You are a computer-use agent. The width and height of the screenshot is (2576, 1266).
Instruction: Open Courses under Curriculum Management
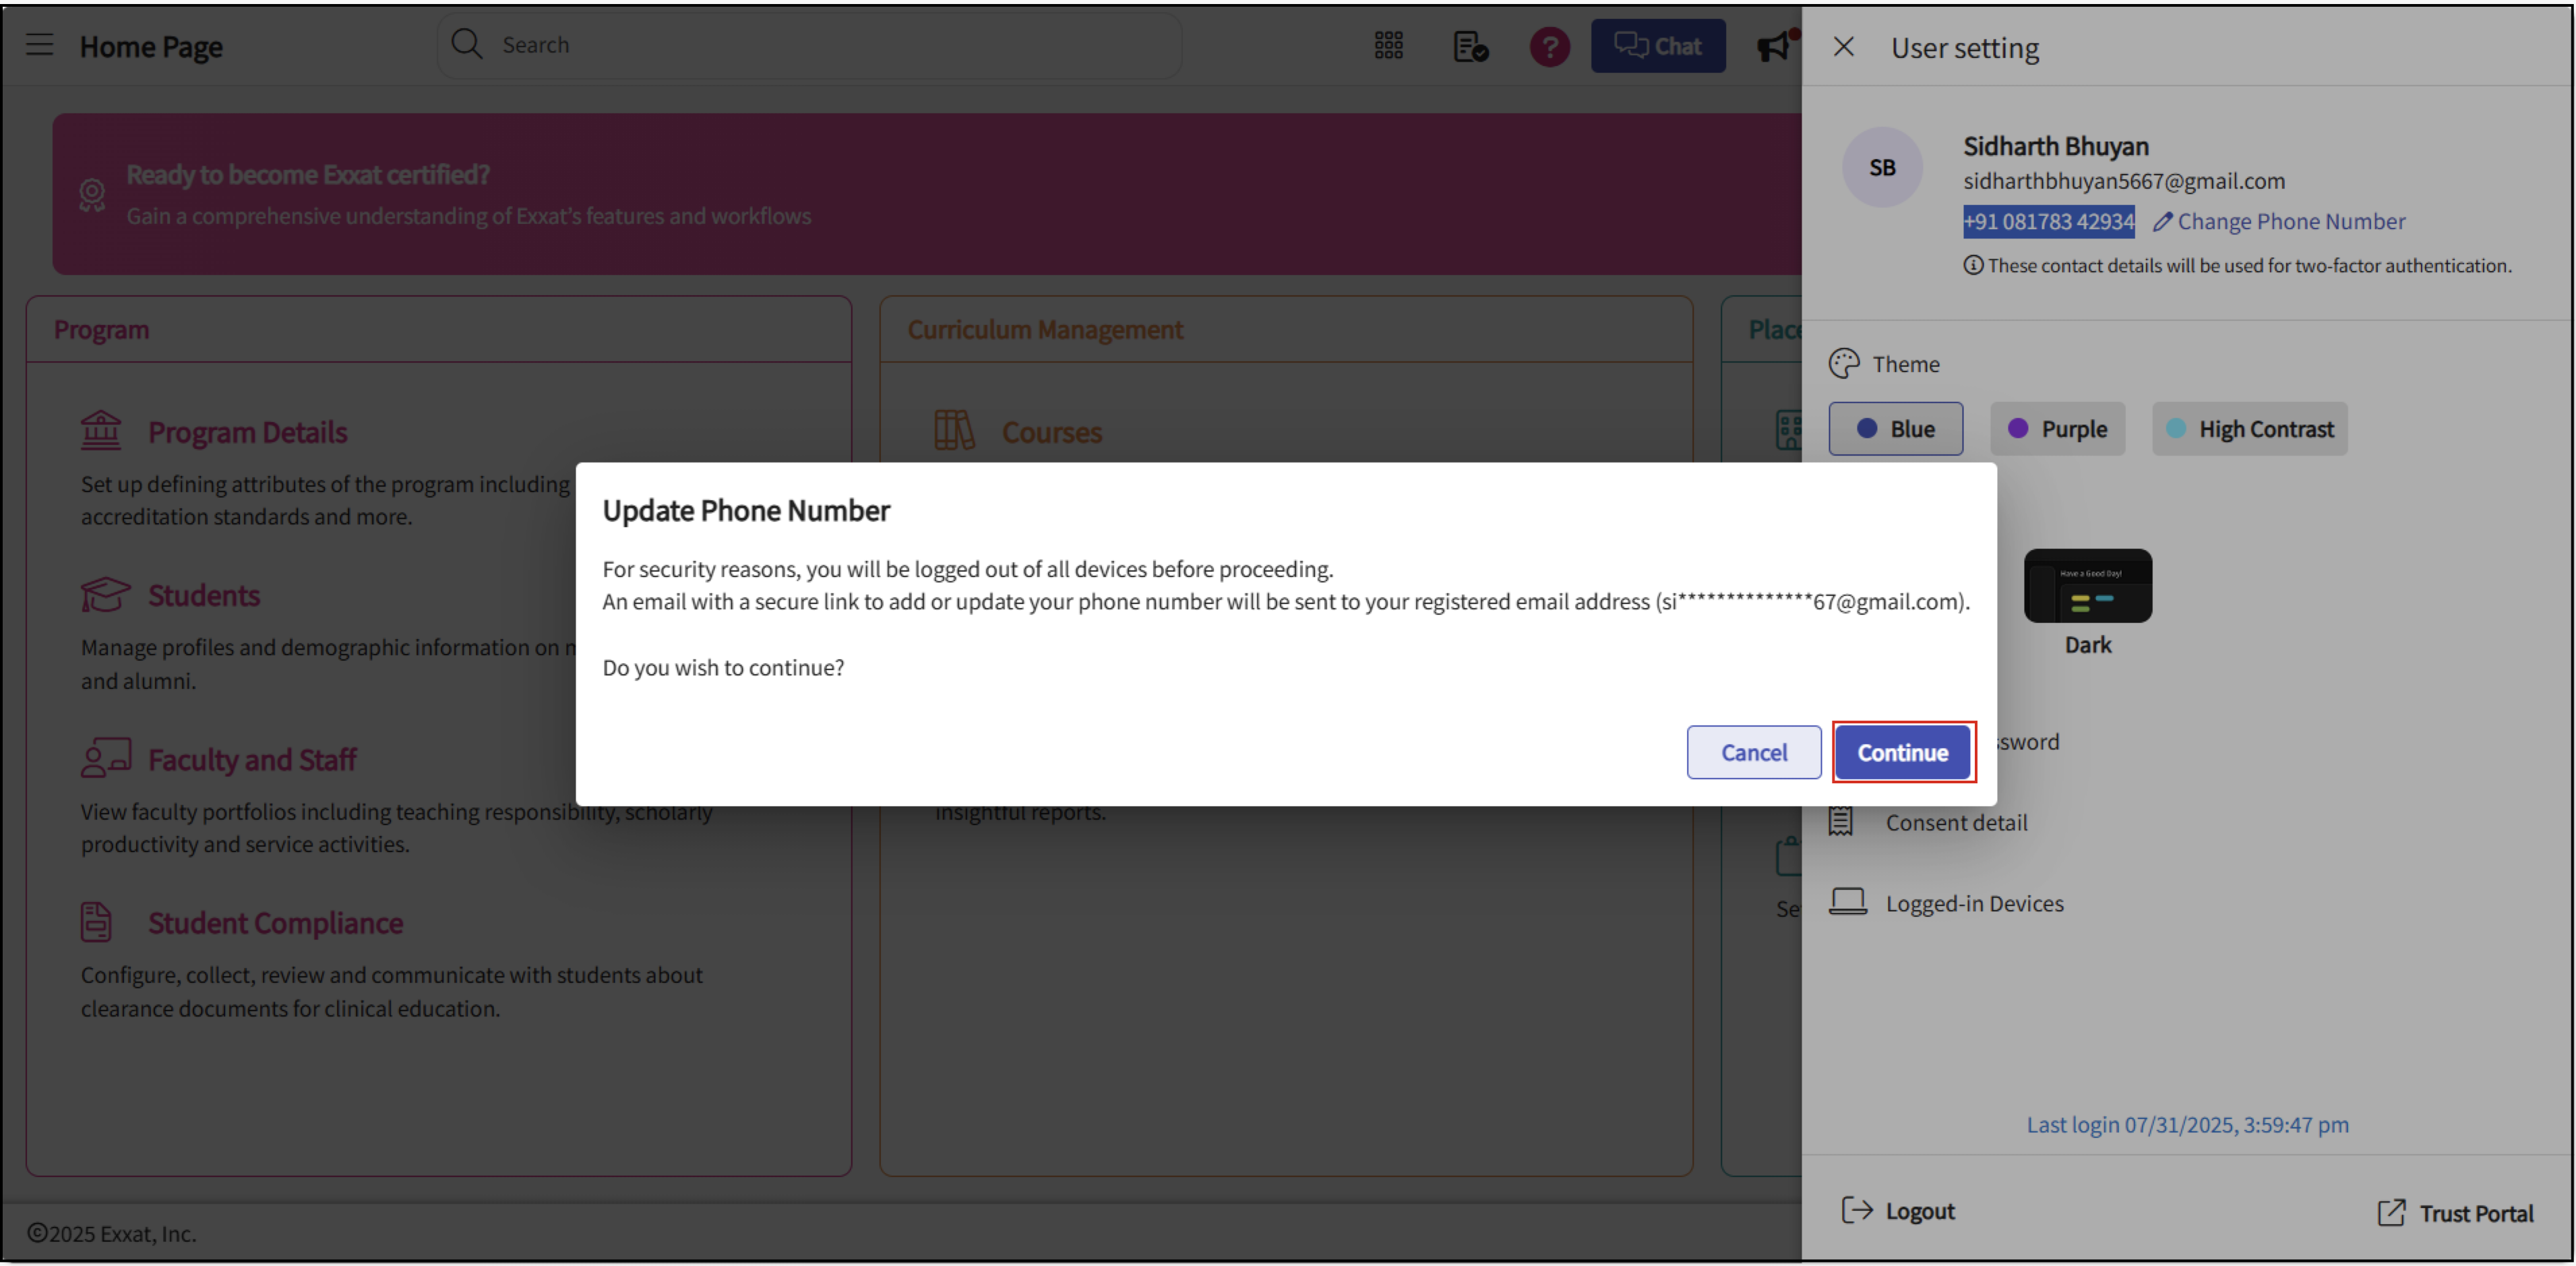(x=1051, y=431)
